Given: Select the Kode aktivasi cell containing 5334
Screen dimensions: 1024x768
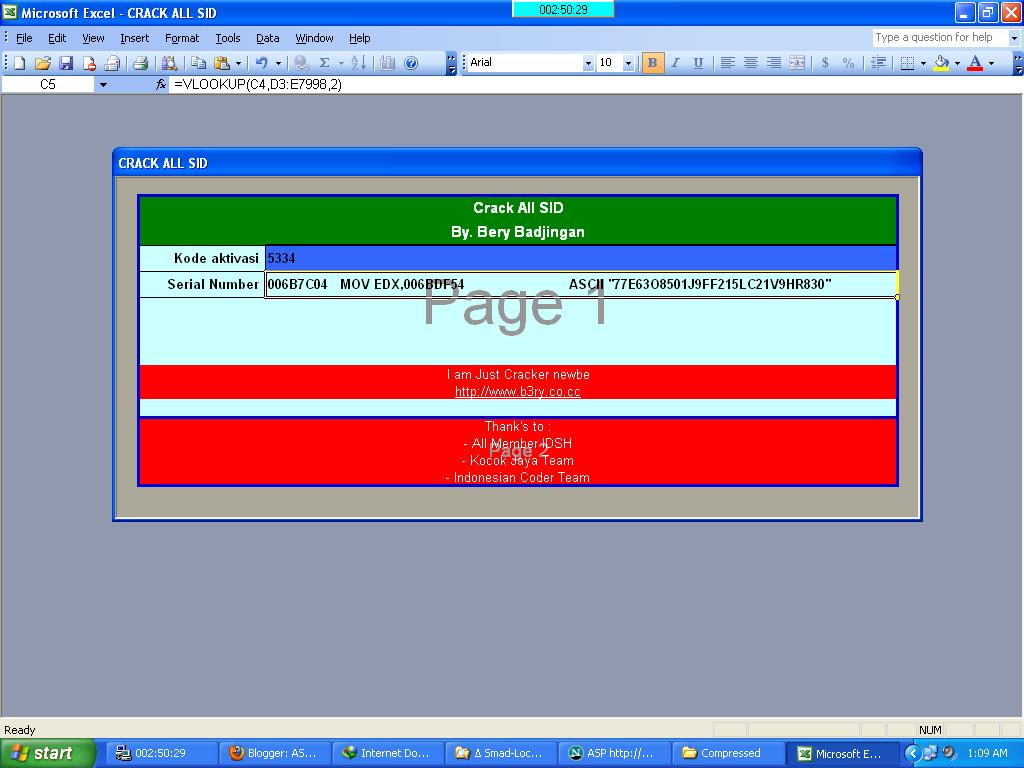Looking at the screenshot, I should (581, 259).
